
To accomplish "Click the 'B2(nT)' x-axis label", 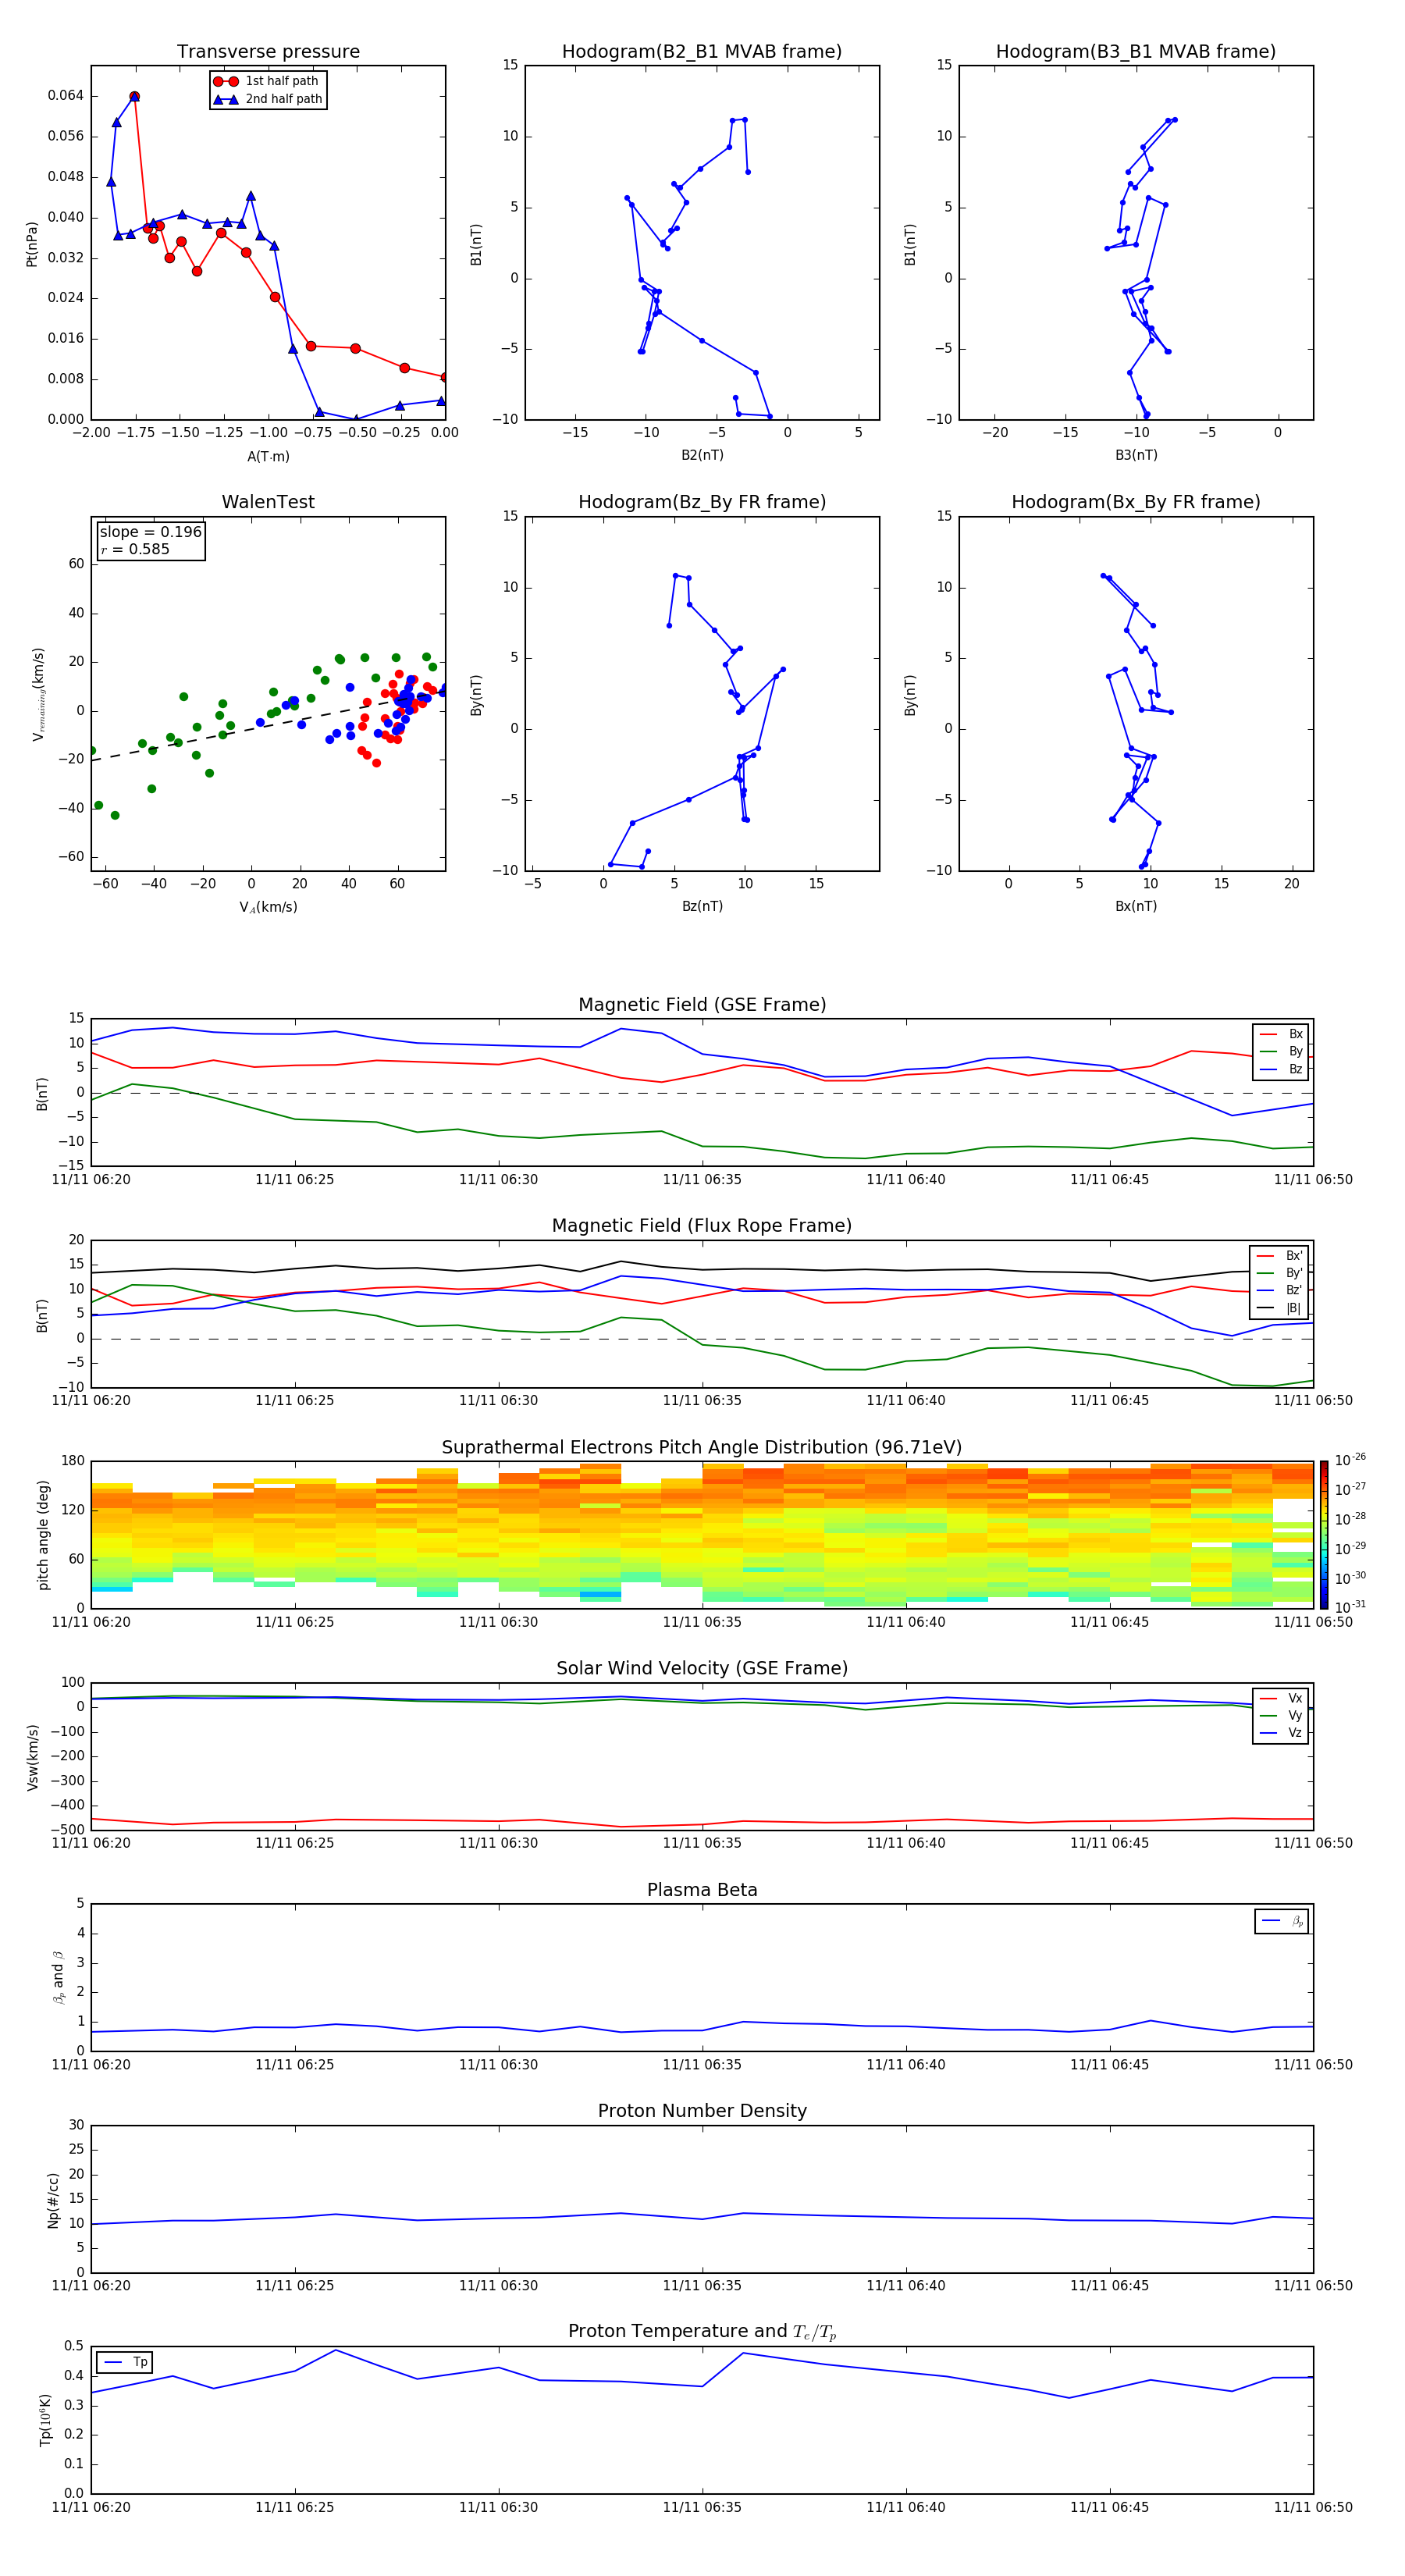I will pyautogui.click(x=702, y=455).
